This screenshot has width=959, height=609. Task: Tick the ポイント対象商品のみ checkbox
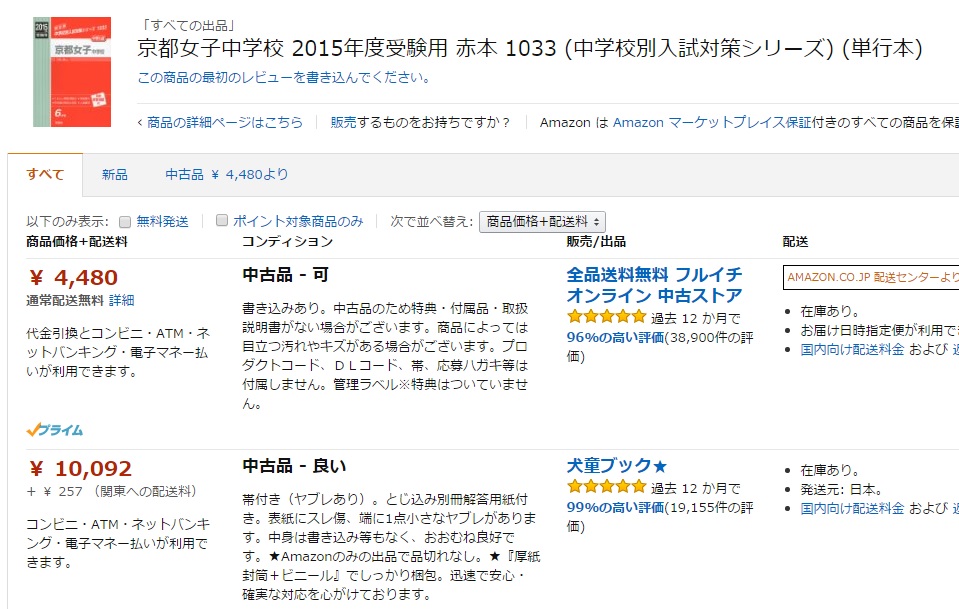click(222, 220)
